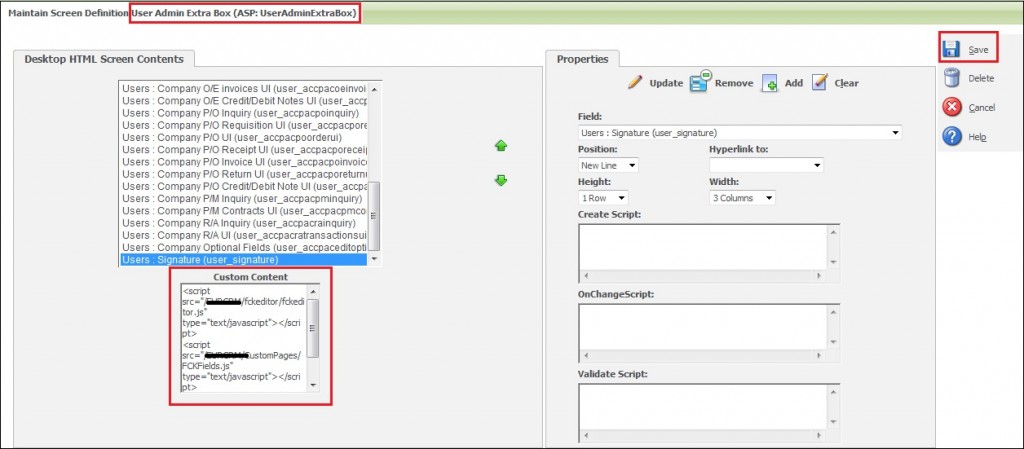This screenshot has width=1024, height=449.
Task: Open the Hyperlink to dropdown
Action: (765, 165)
